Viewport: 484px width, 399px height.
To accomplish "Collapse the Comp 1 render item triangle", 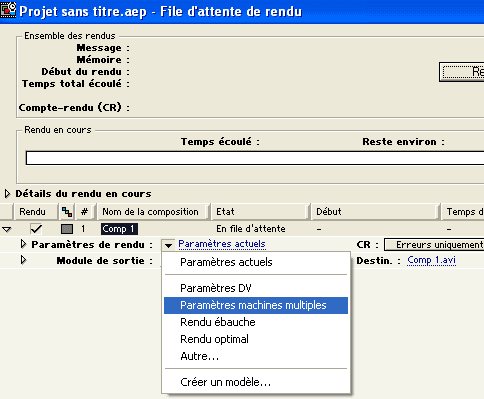I will (7, 229).
